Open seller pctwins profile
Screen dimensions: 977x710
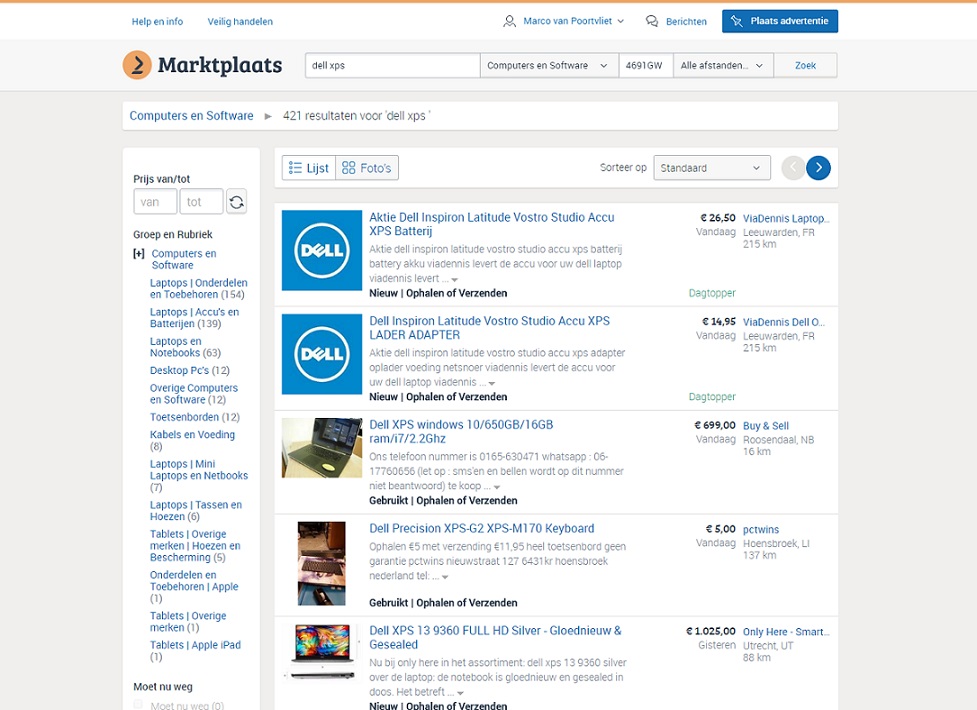click(x=761, y=529)
